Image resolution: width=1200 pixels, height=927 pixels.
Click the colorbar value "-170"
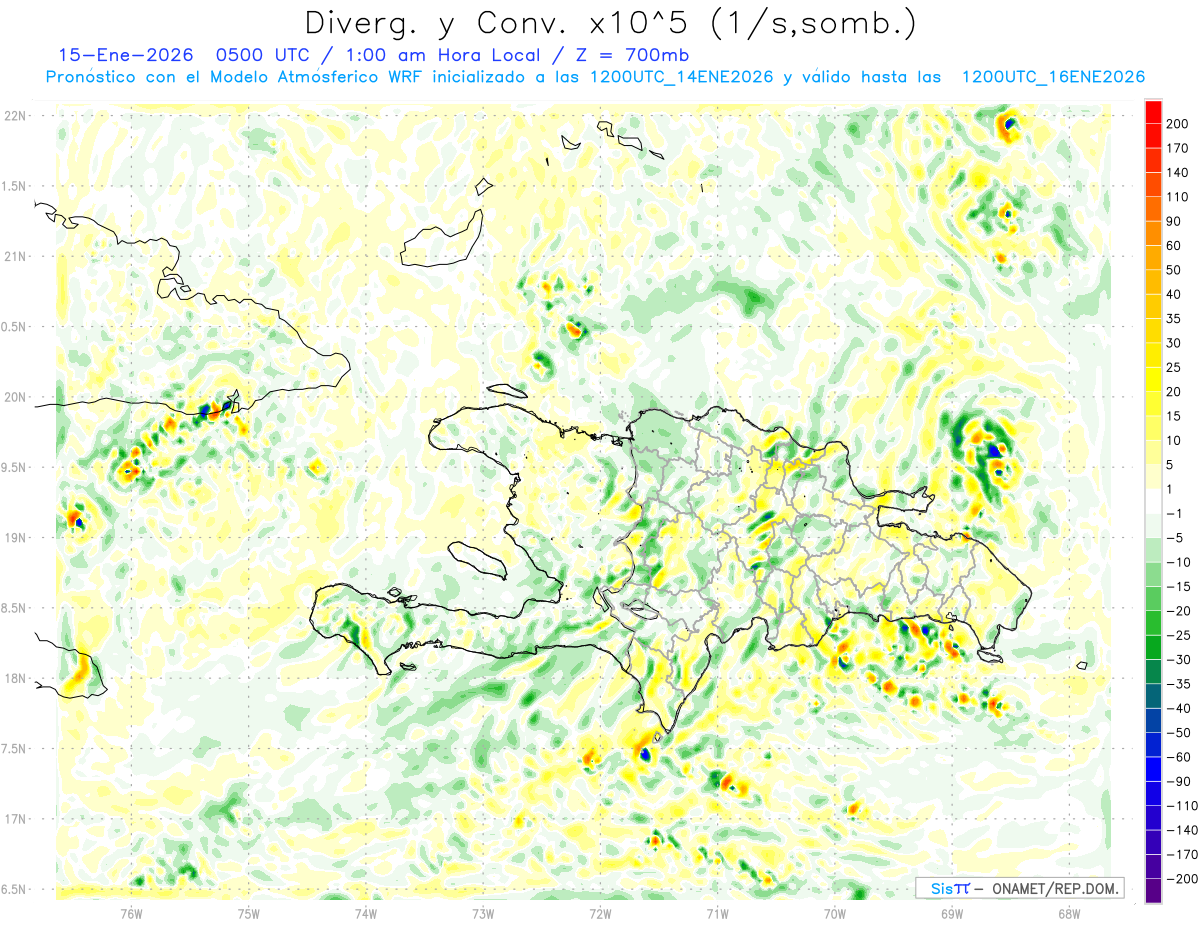tap(1181, 854)
